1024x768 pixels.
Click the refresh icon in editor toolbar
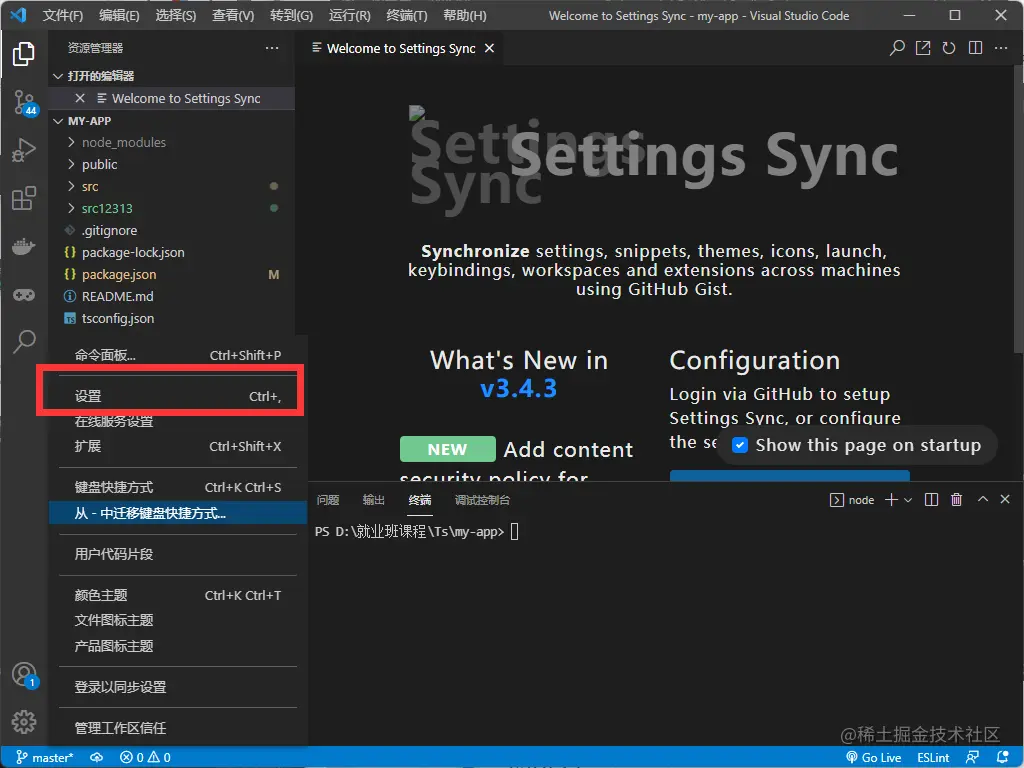click(949, 48)
